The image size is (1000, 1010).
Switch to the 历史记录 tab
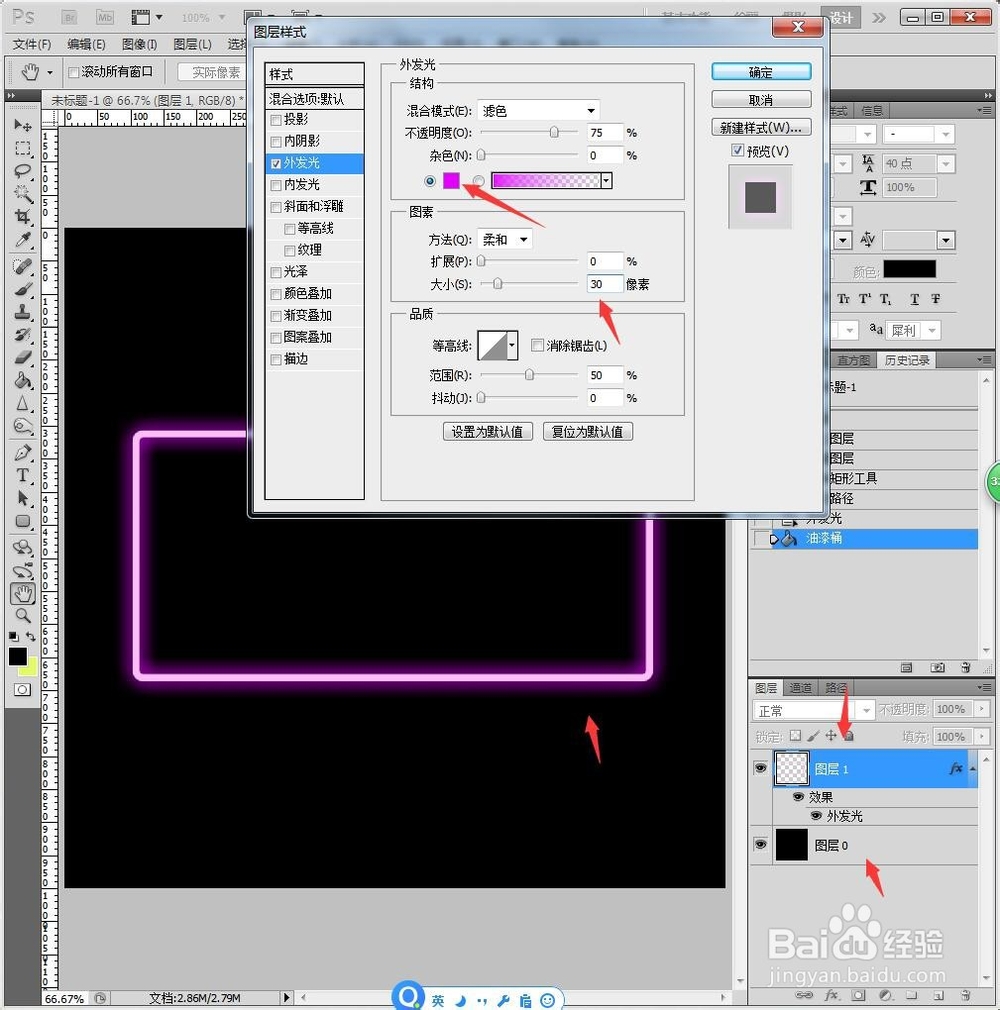(x=907, y=360)
